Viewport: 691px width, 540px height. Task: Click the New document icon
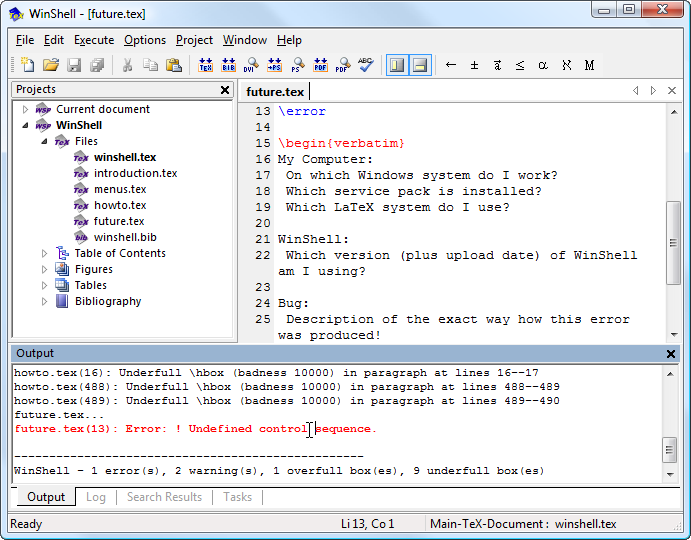(x=28, y=65)
